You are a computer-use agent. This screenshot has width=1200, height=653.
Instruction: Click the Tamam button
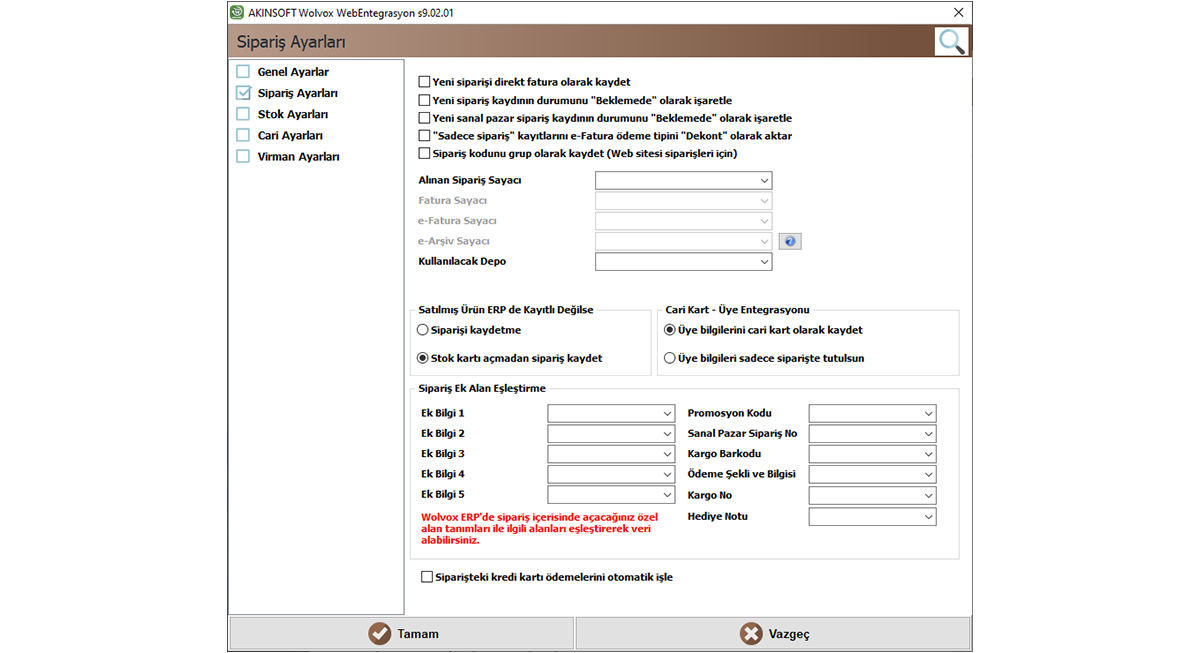point(402,634)
